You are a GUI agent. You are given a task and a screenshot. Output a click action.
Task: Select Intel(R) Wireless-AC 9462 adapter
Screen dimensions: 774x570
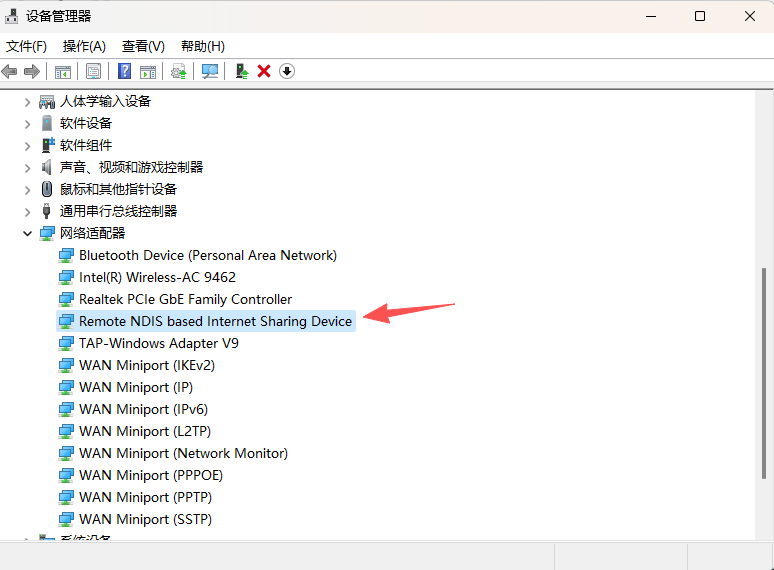[x=157, y=277]
